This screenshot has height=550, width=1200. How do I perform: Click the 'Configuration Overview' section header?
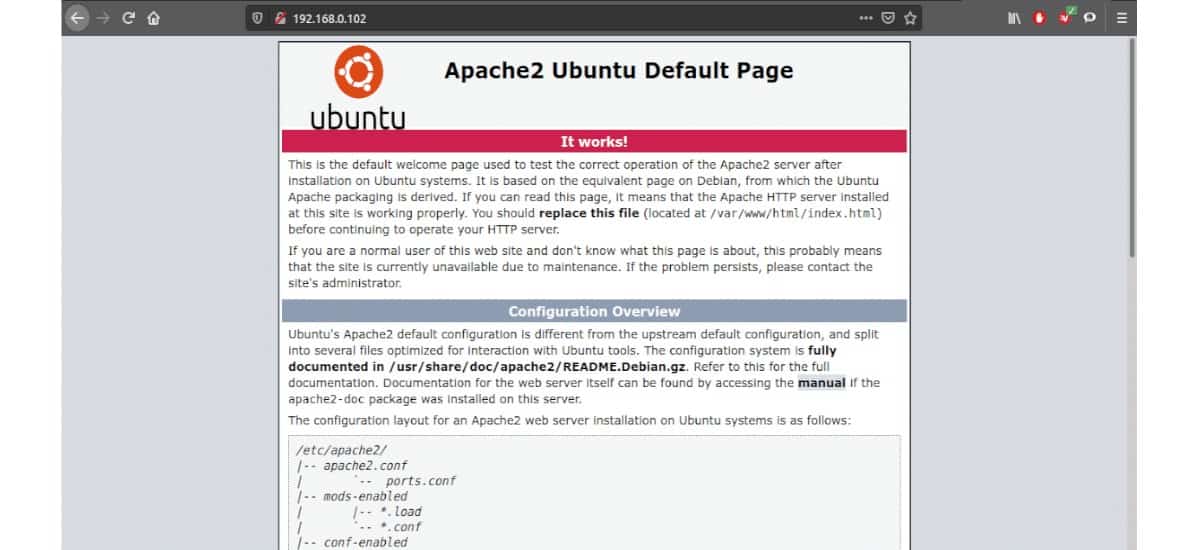pyautogui.click(x=594, y=311)
